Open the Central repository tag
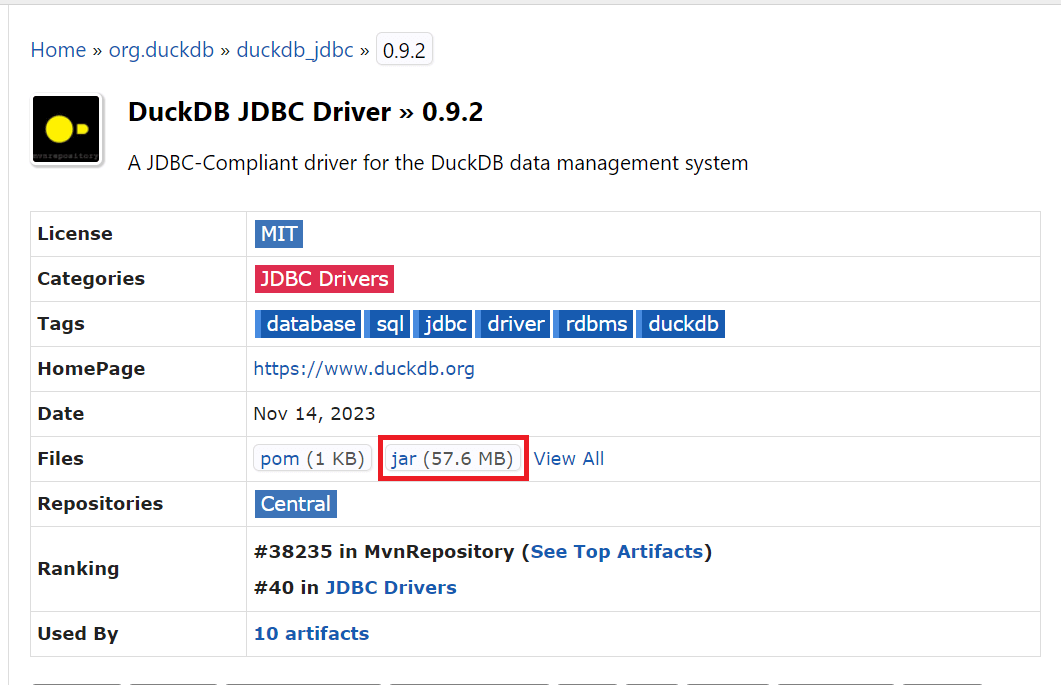The height and width of the screenshot is (685, 1061). coord(296,504)
